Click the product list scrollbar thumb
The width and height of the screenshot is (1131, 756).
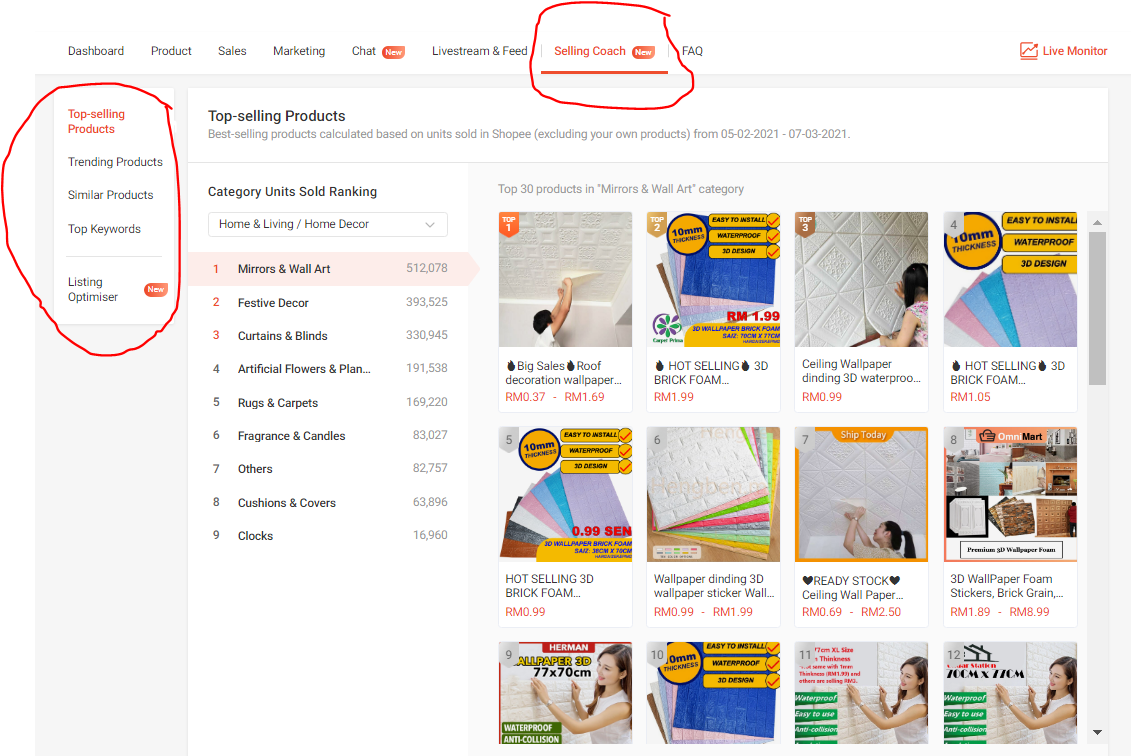(1097, 309)
